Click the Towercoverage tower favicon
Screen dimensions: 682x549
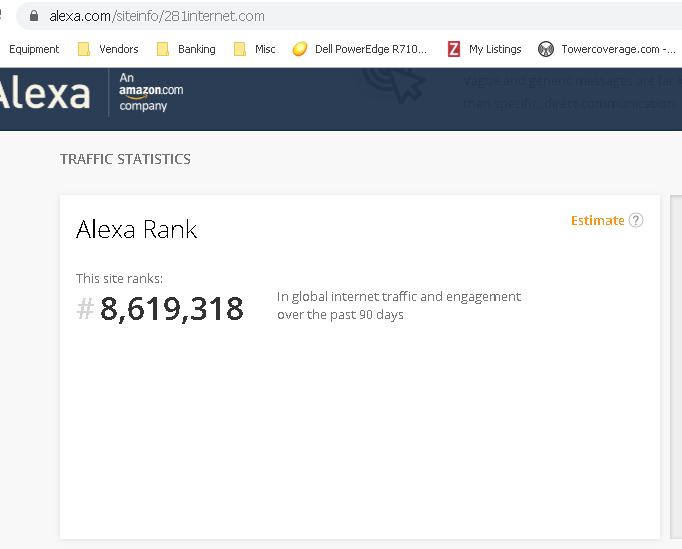click(545, 49)
